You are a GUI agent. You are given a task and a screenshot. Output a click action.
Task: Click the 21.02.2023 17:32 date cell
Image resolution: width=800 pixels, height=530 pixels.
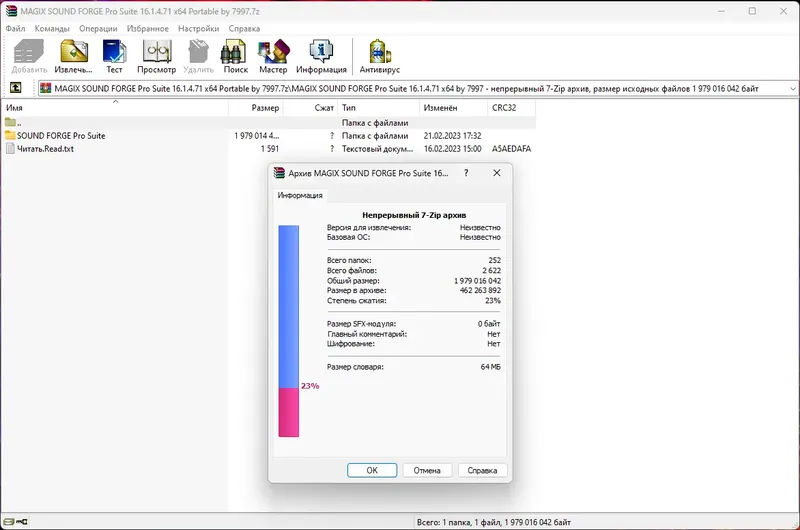coord(453,136)
